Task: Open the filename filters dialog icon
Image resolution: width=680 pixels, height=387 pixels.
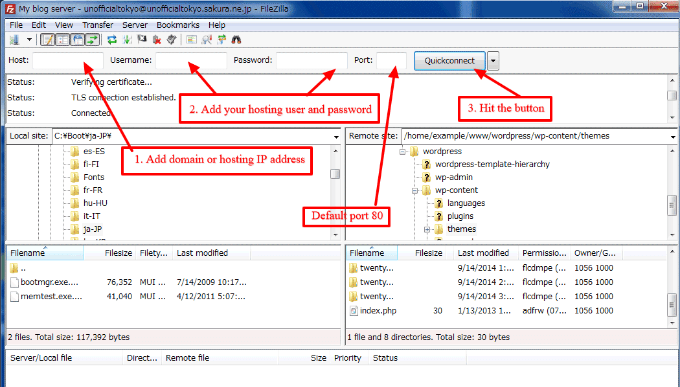Action: tap(191, 40)
